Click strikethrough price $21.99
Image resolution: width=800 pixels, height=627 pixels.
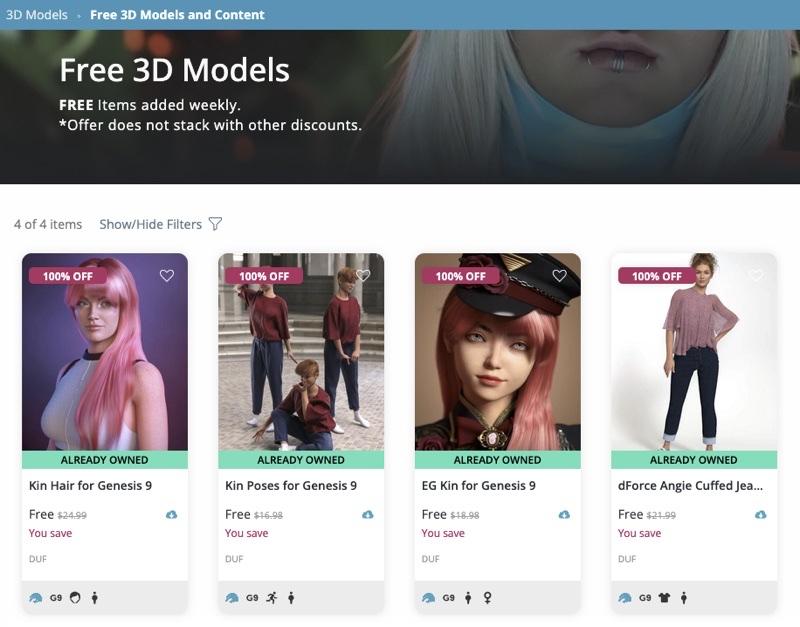pos(661,515)
